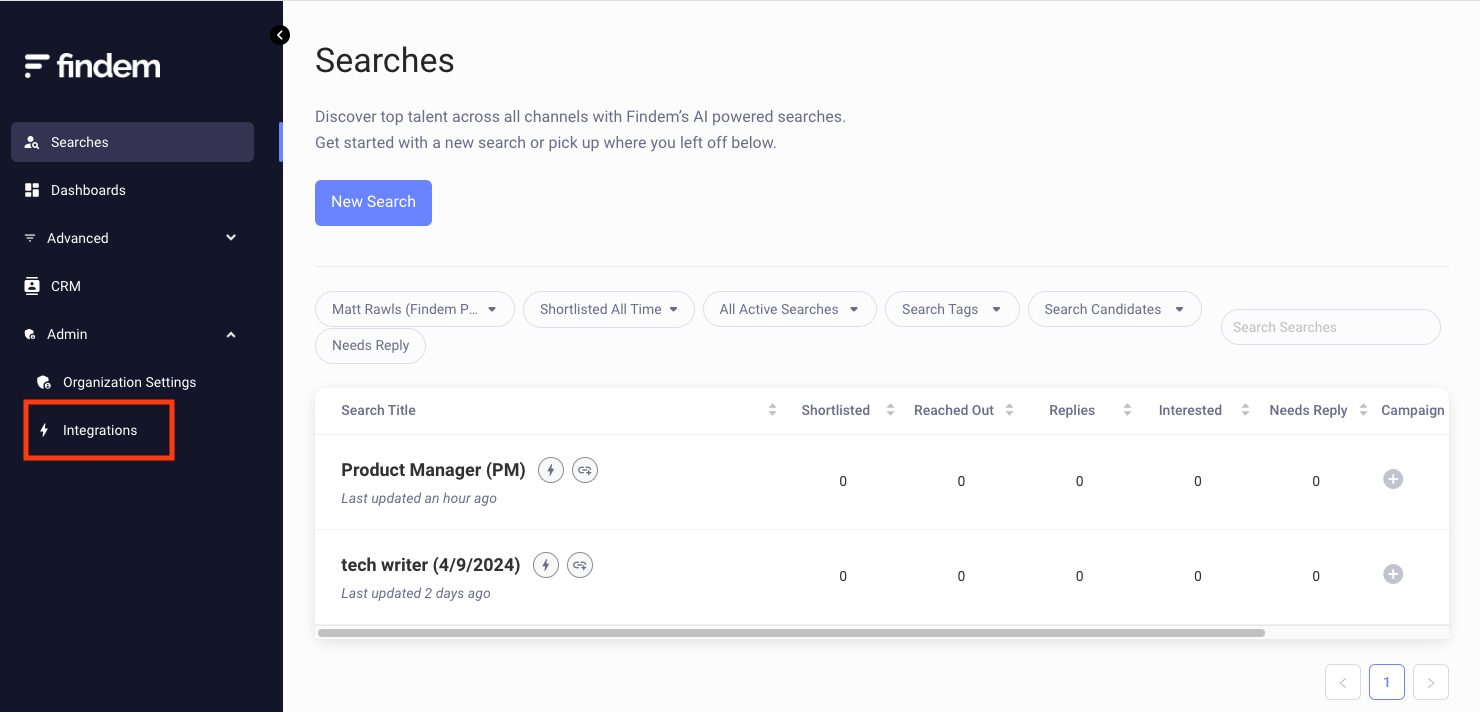This screenshot has height=712, width=1480.
Task: Toggle sorting on the Shortlisted column
Action: [x=890, y=410]
